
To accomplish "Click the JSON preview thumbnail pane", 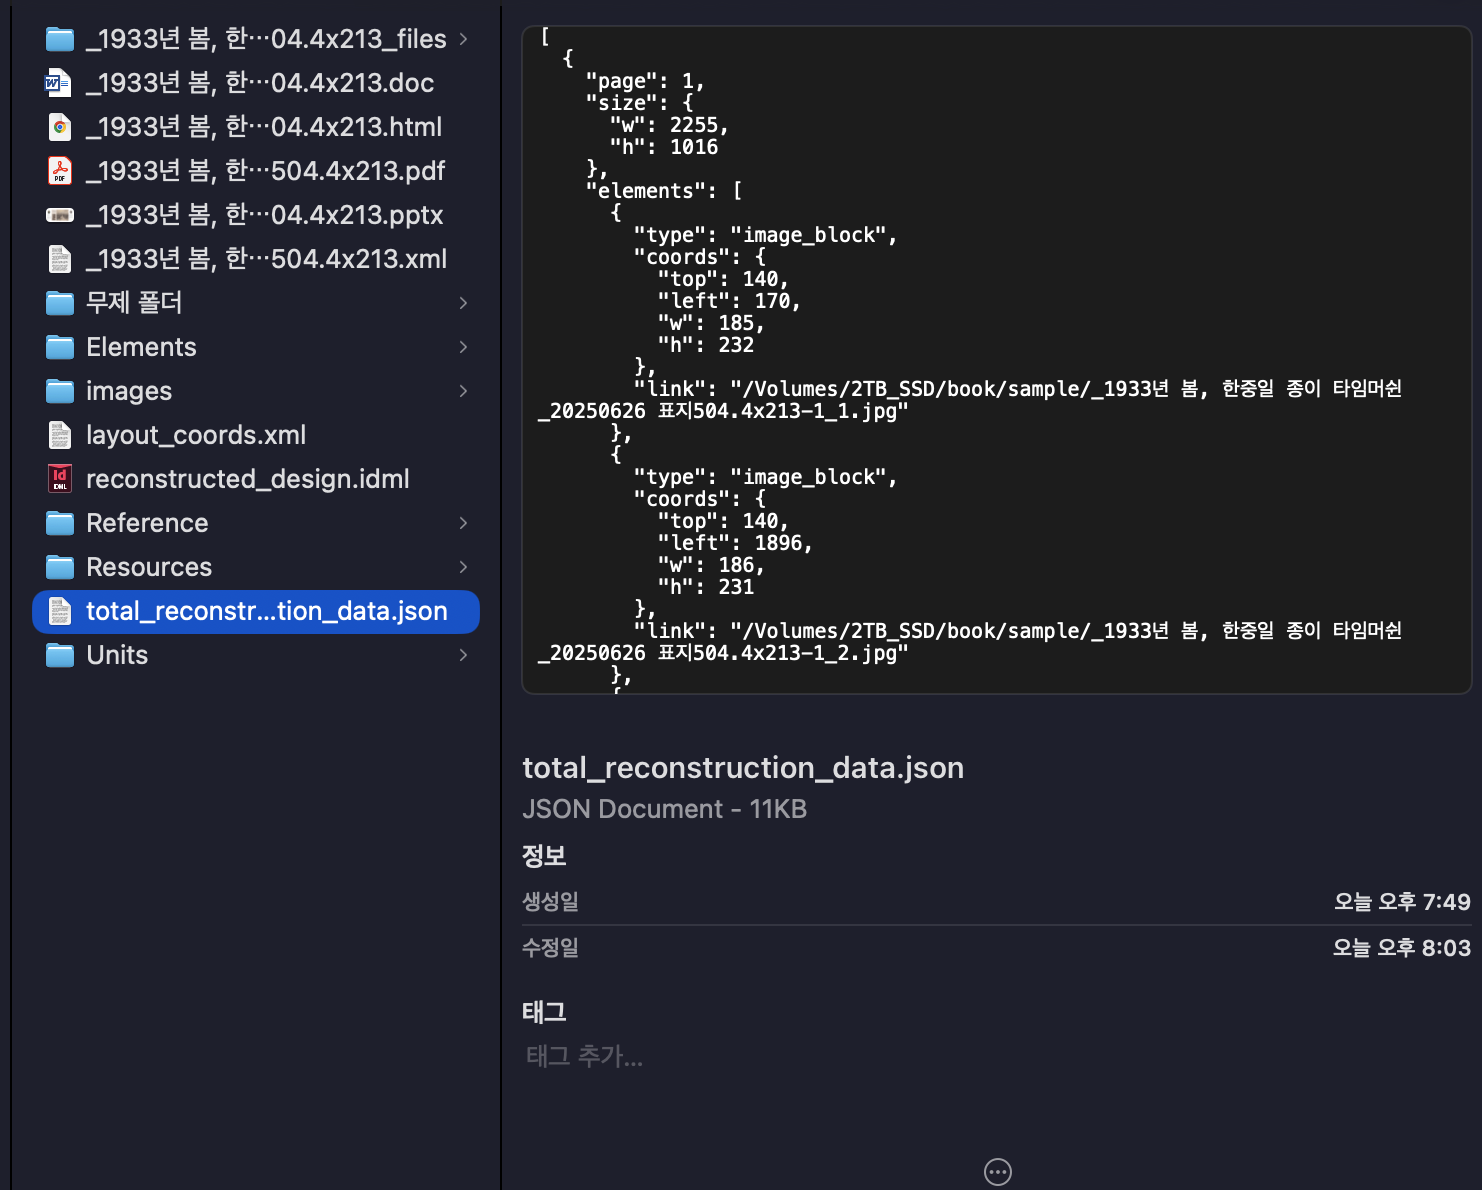I will tap(997, 360).
